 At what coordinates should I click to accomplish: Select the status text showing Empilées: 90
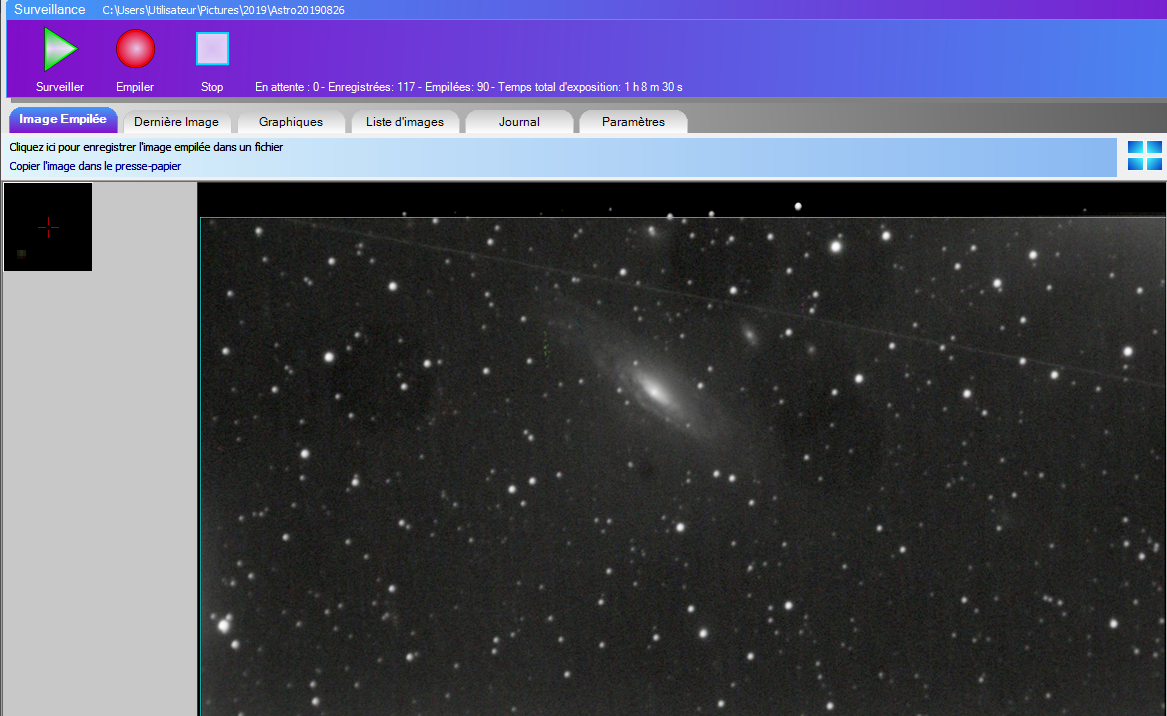[x=457, y=87]
